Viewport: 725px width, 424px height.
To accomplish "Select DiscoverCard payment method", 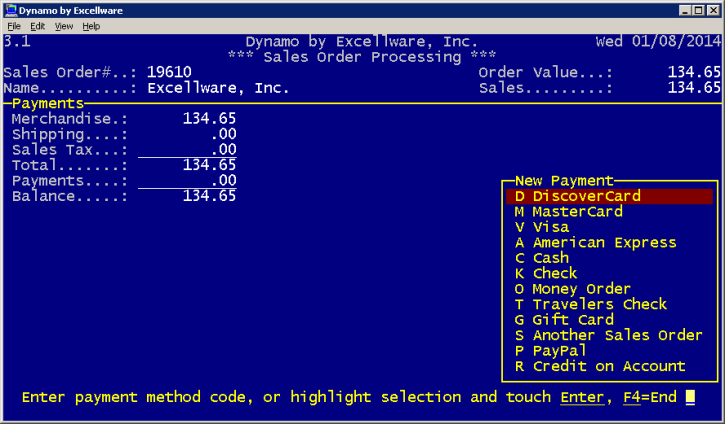I will tap(609, 196).
